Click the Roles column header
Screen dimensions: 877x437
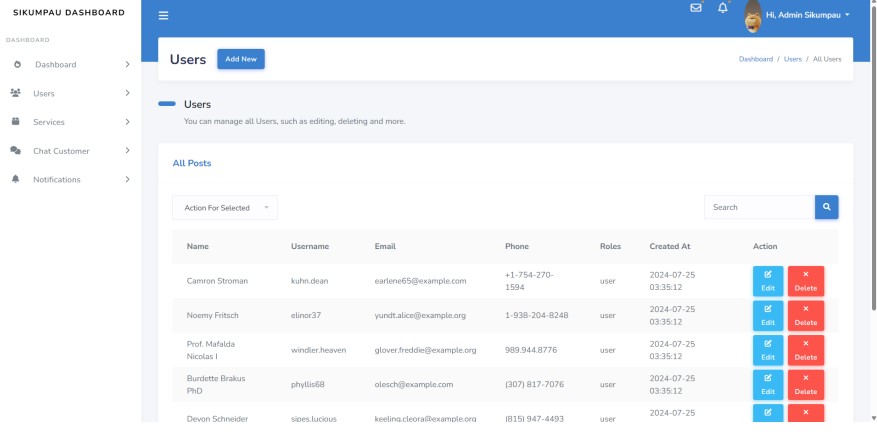tap(610, 246)
